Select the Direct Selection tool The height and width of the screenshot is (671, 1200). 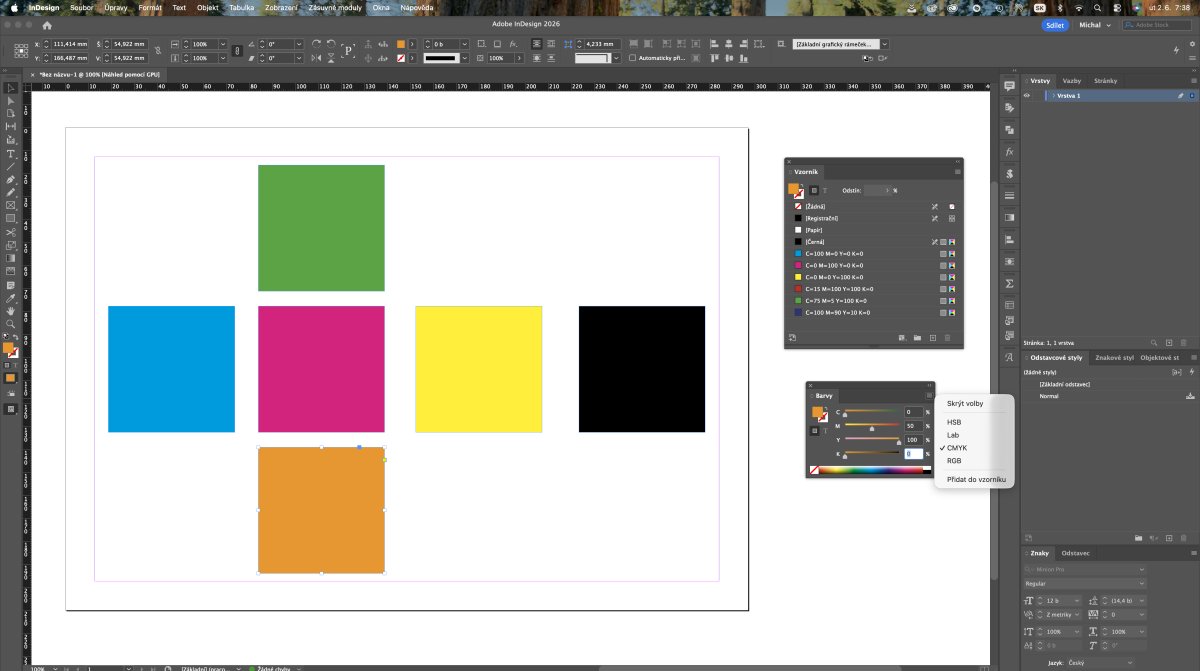tap(10, 101)
